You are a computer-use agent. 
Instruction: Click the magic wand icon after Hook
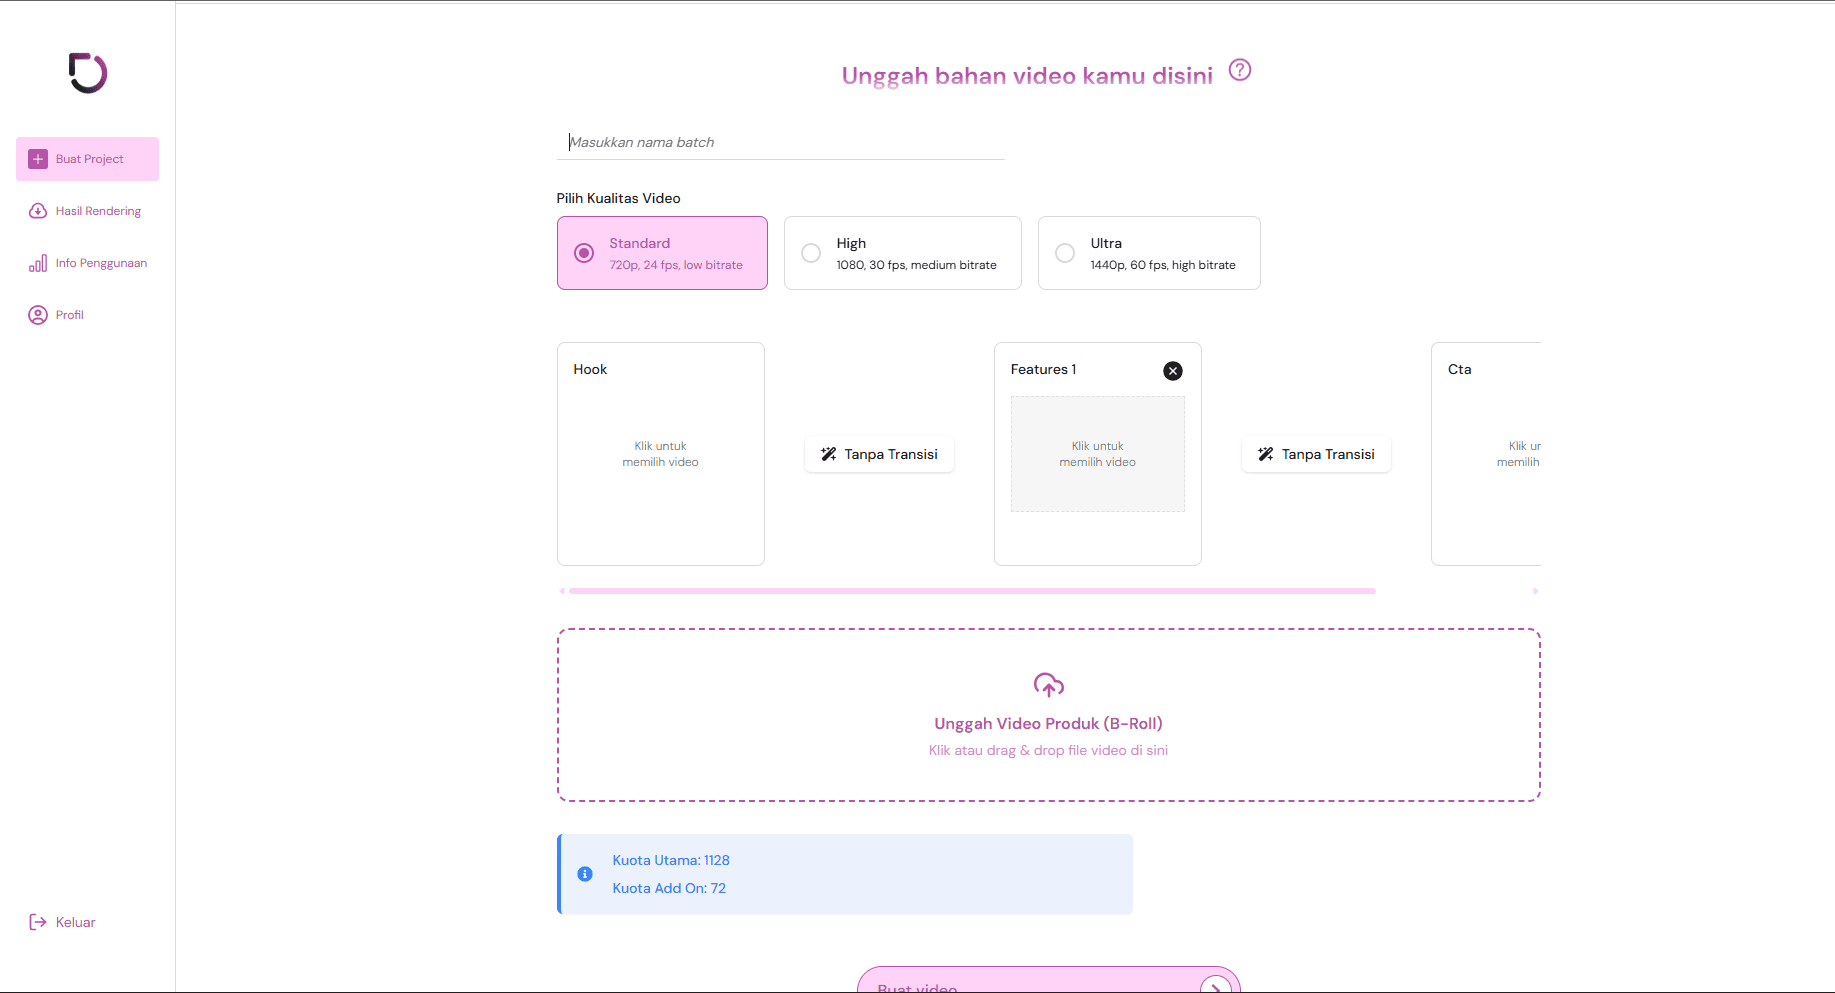pos(829,454)
